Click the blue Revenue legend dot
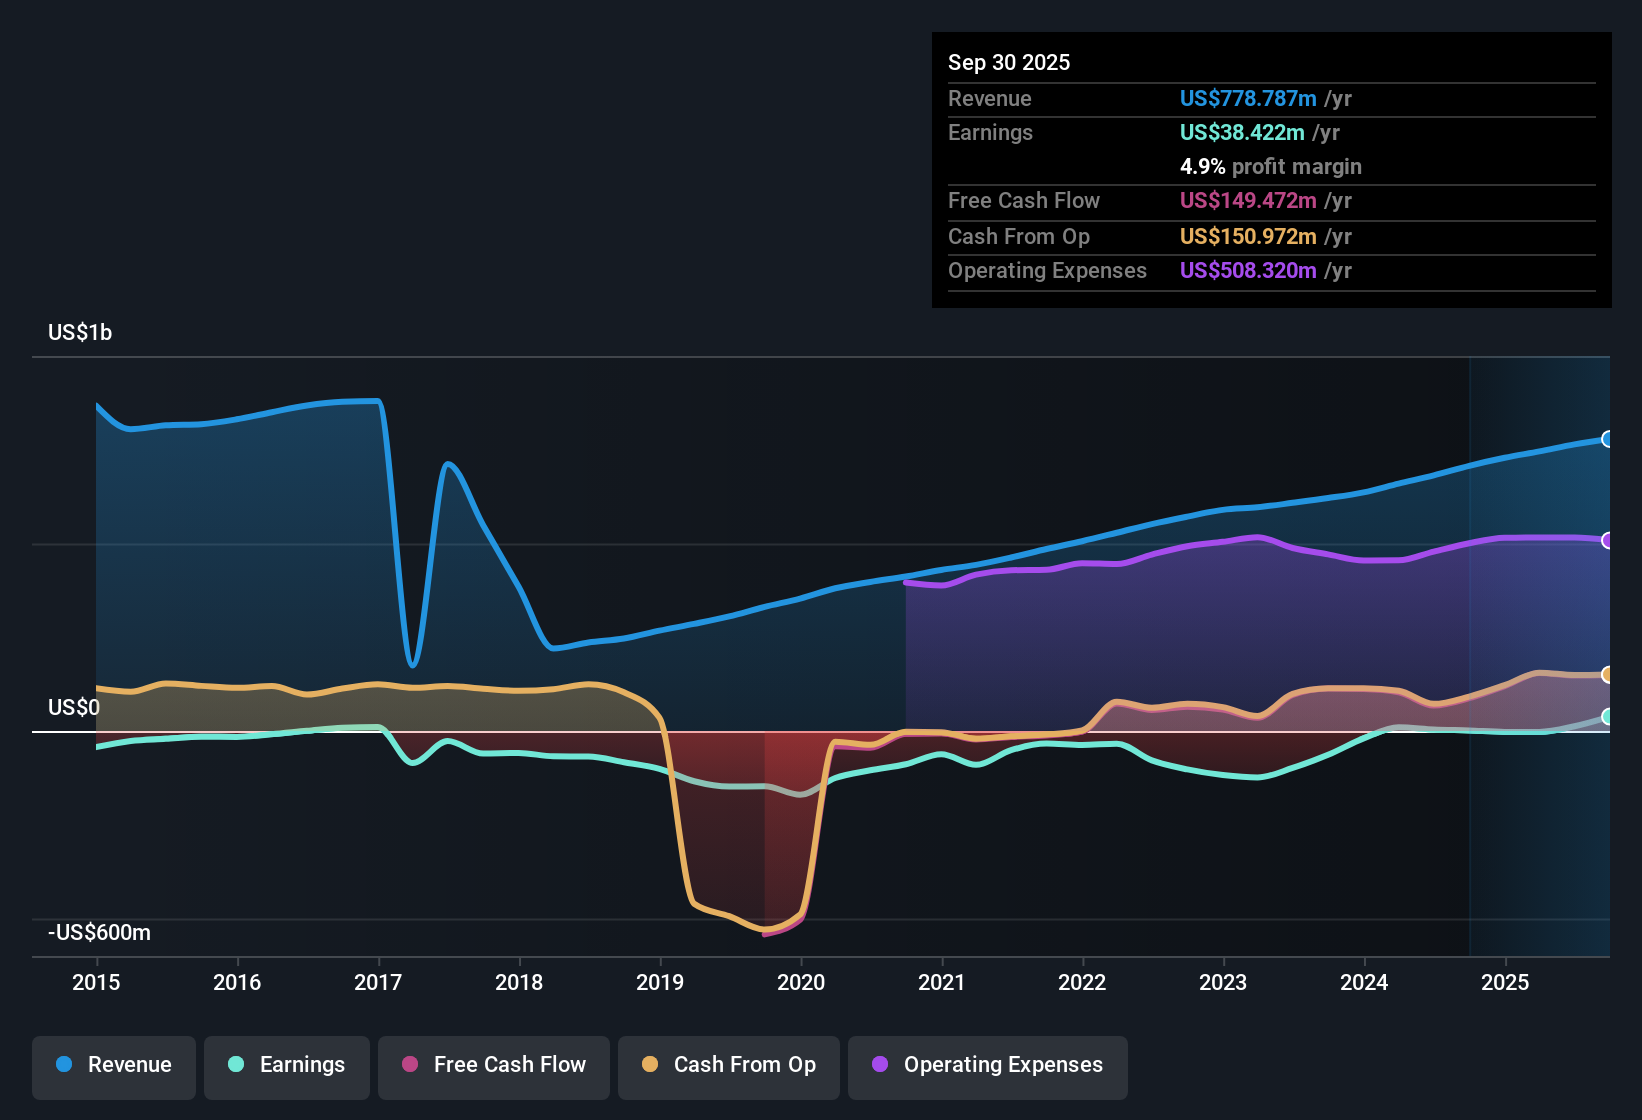The width and height of the screenshot is (1642, 1120). [63, 1065]
